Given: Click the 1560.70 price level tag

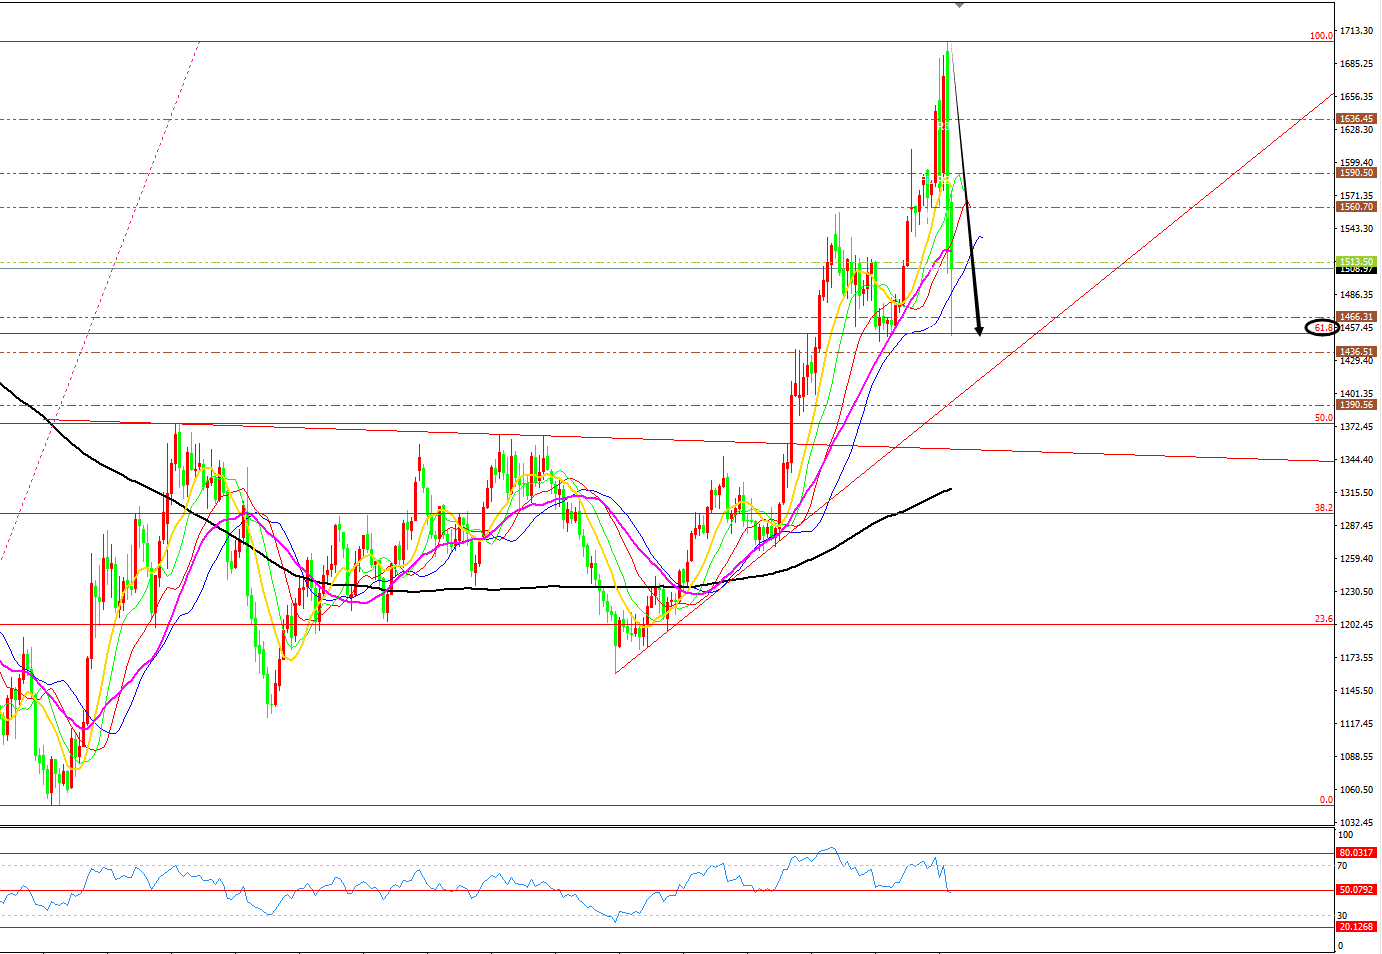Looking at the screenshot, I should [x=1356, y=207].
